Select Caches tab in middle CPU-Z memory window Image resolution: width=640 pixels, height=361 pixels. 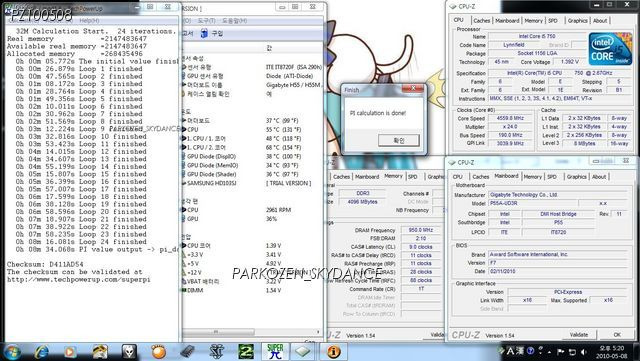point(342,176)
